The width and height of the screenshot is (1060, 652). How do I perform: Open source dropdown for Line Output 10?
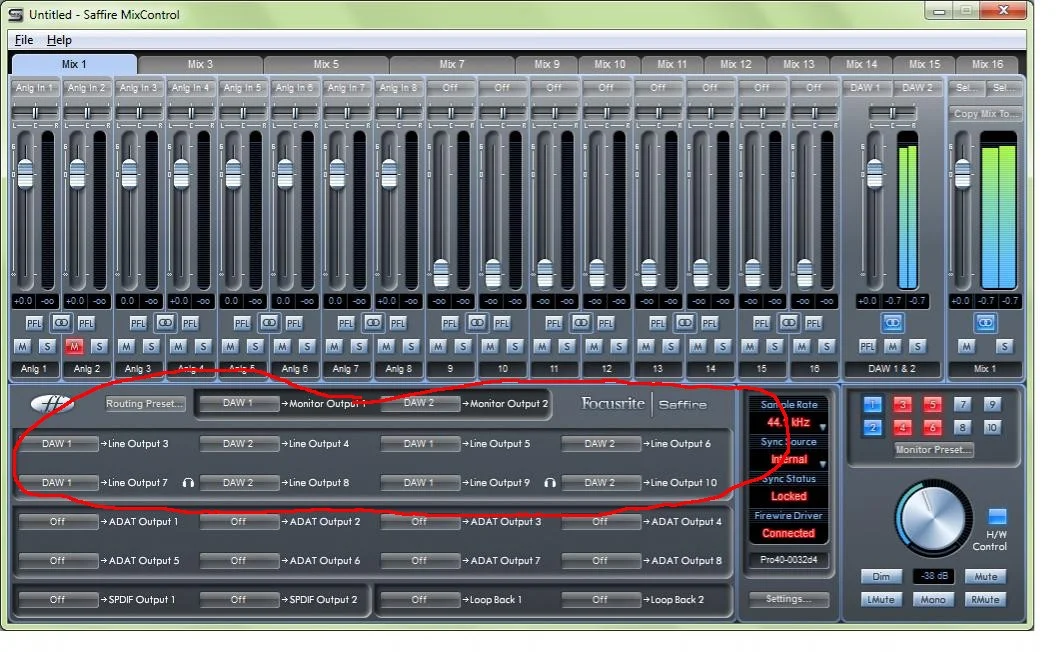600,483
